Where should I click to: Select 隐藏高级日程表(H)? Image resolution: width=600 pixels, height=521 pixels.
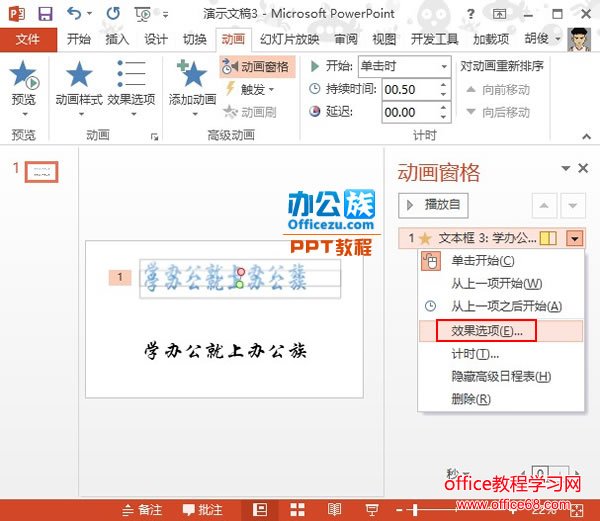[x=501, y=377]
